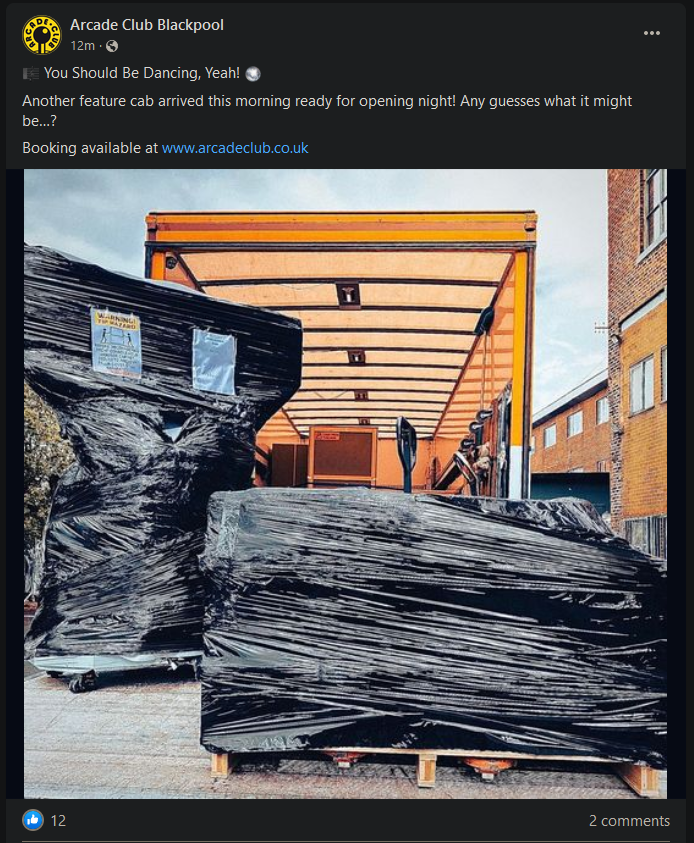694x843 pixels.
Task: View the 12 reactions count
Action: (58, 821)
